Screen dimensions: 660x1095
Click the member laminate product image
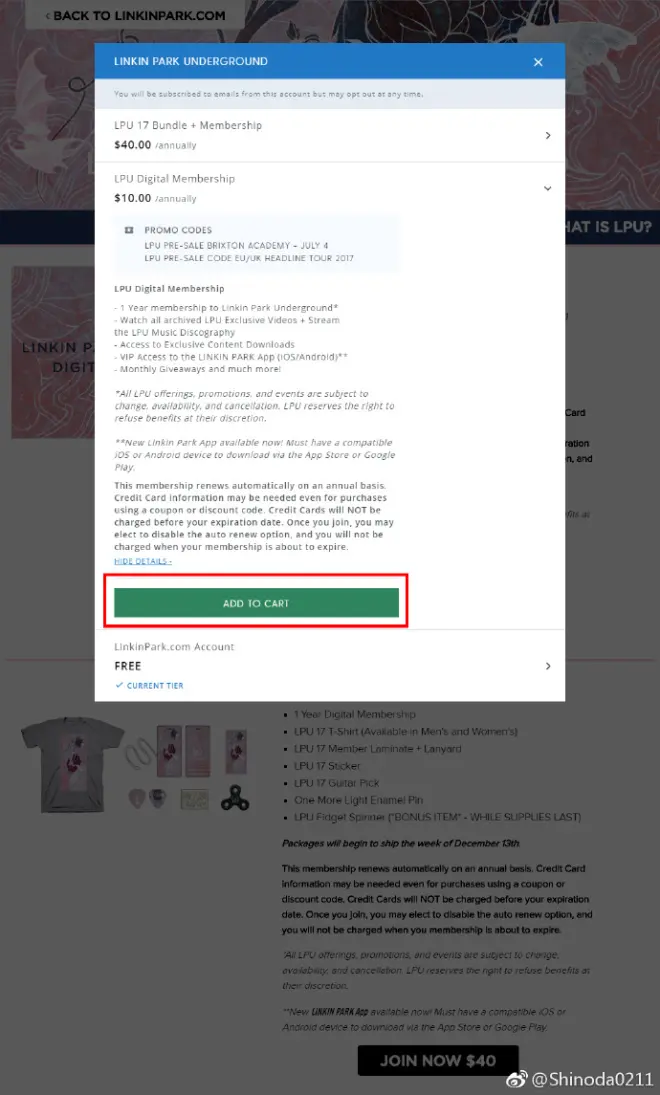[x=183, y=751]
